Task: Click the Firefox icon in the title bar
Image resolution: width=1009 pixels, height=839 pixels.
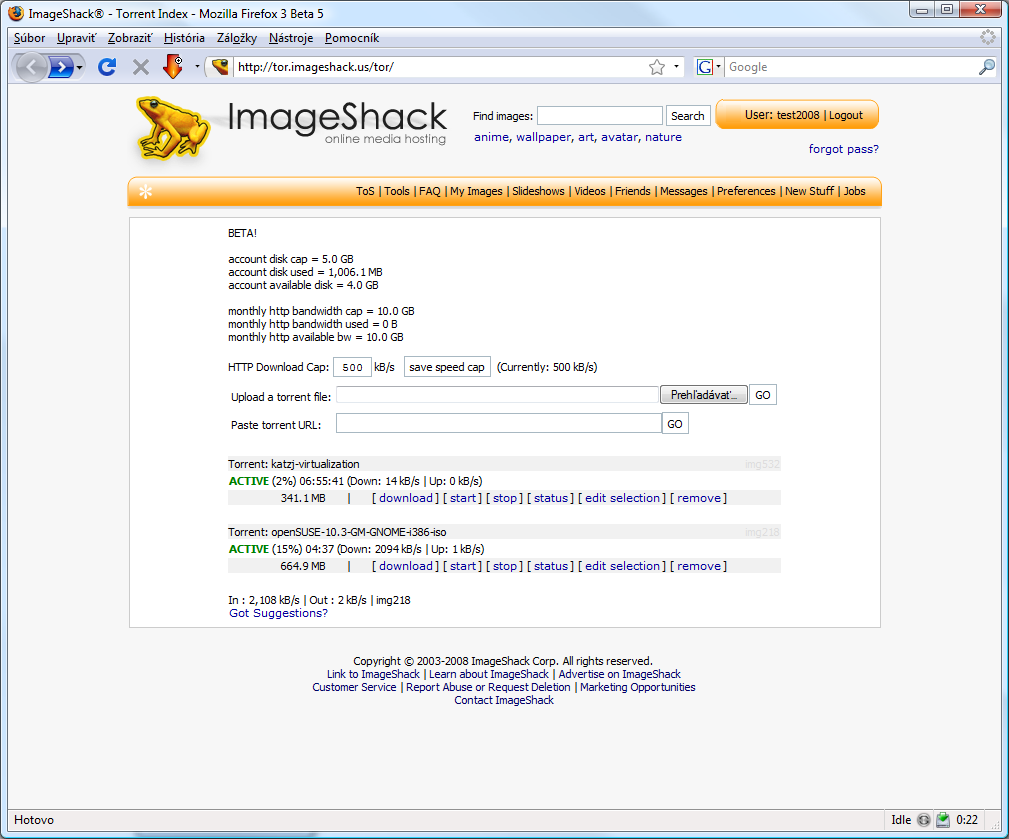Action: point(16,13)
